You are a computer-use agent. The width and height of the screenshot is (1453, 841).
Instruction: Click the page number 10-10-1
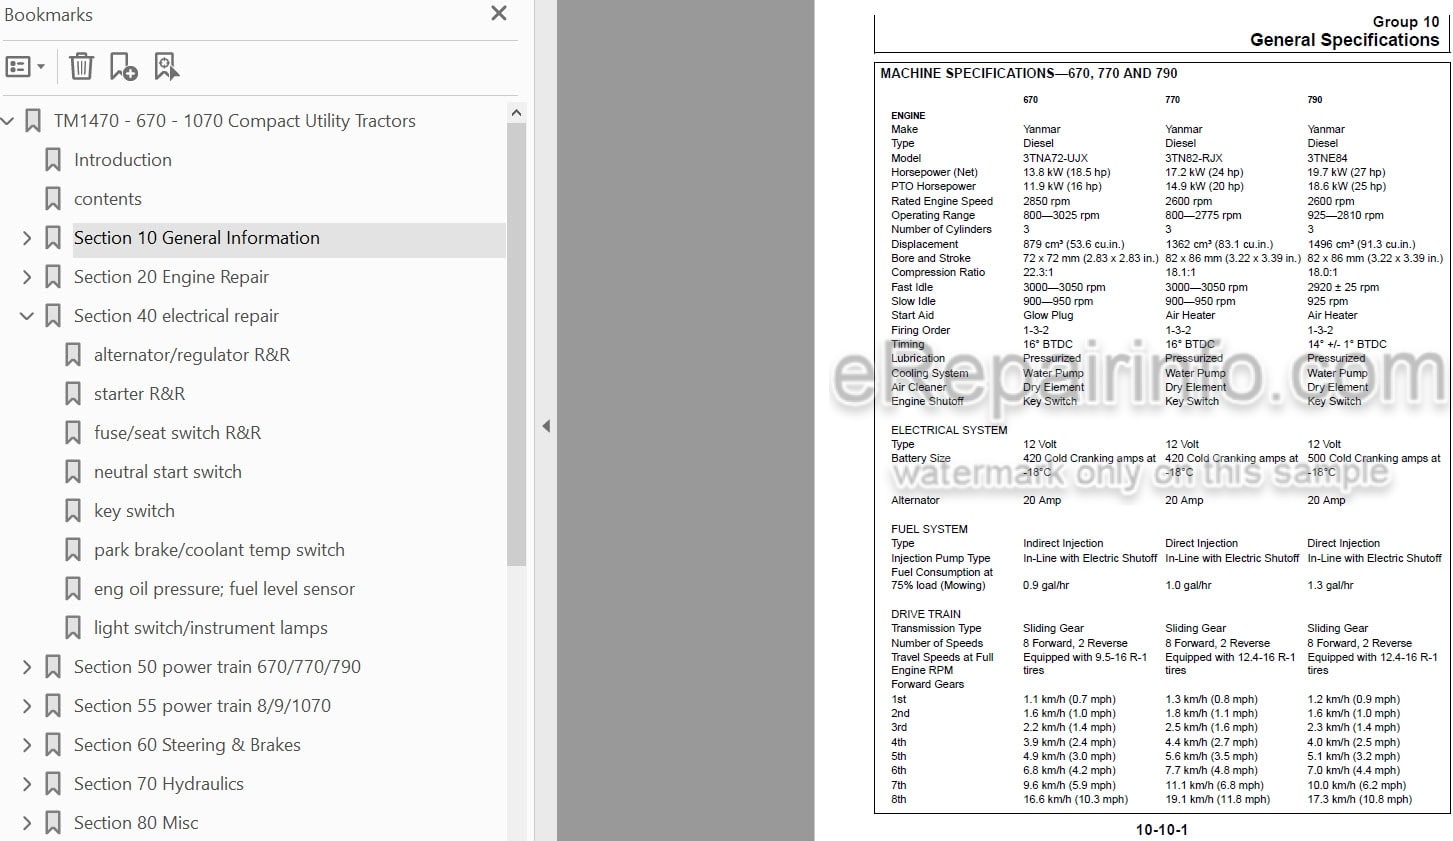pos(1161,830)
